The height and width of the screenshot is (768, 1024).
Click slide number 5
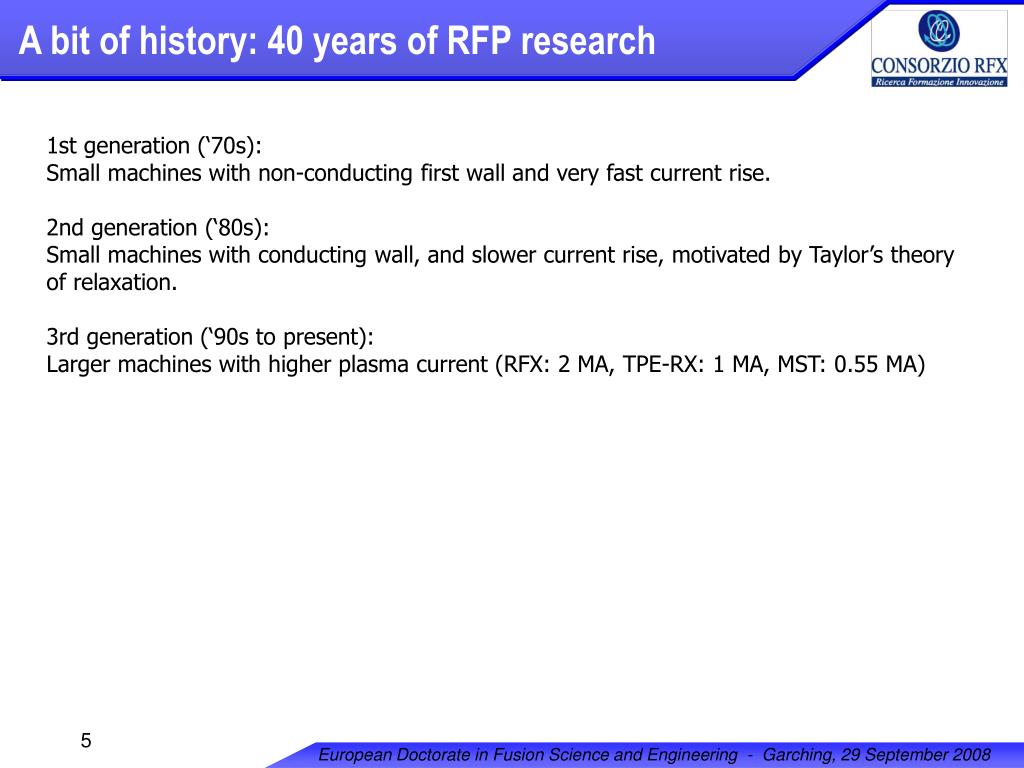point(86,741)
